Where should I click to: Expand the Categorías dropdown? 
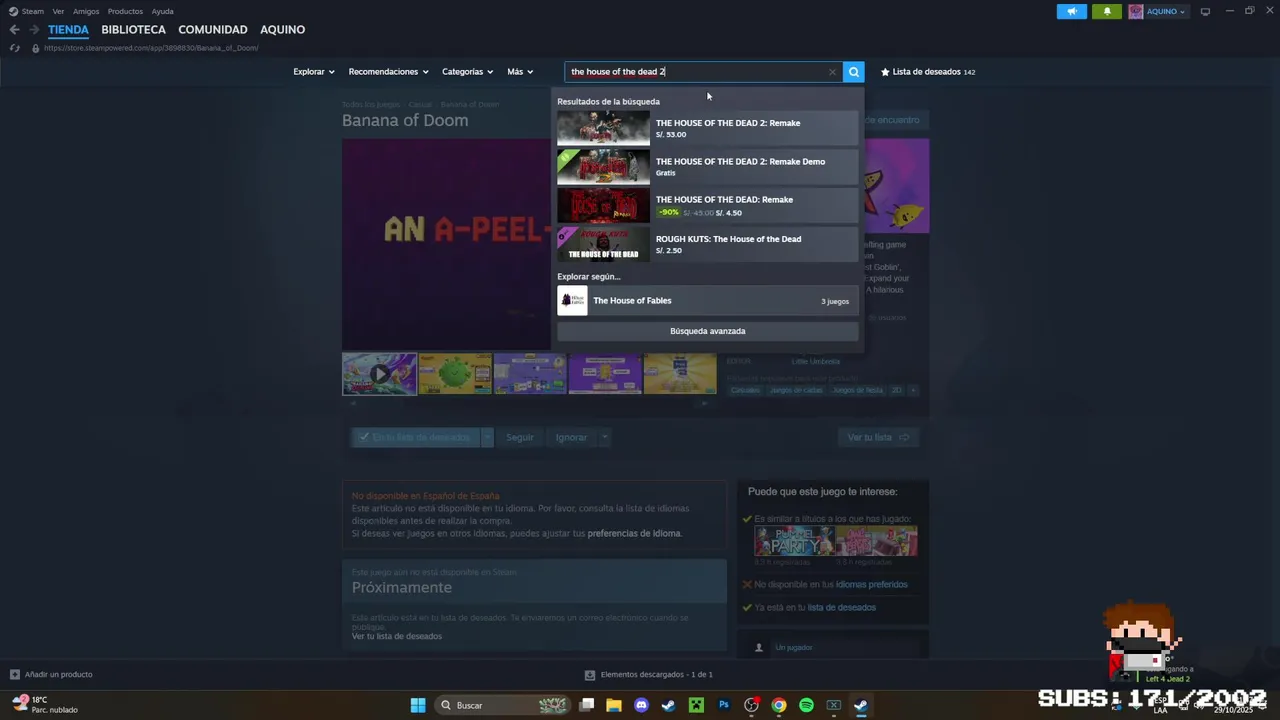468,72
